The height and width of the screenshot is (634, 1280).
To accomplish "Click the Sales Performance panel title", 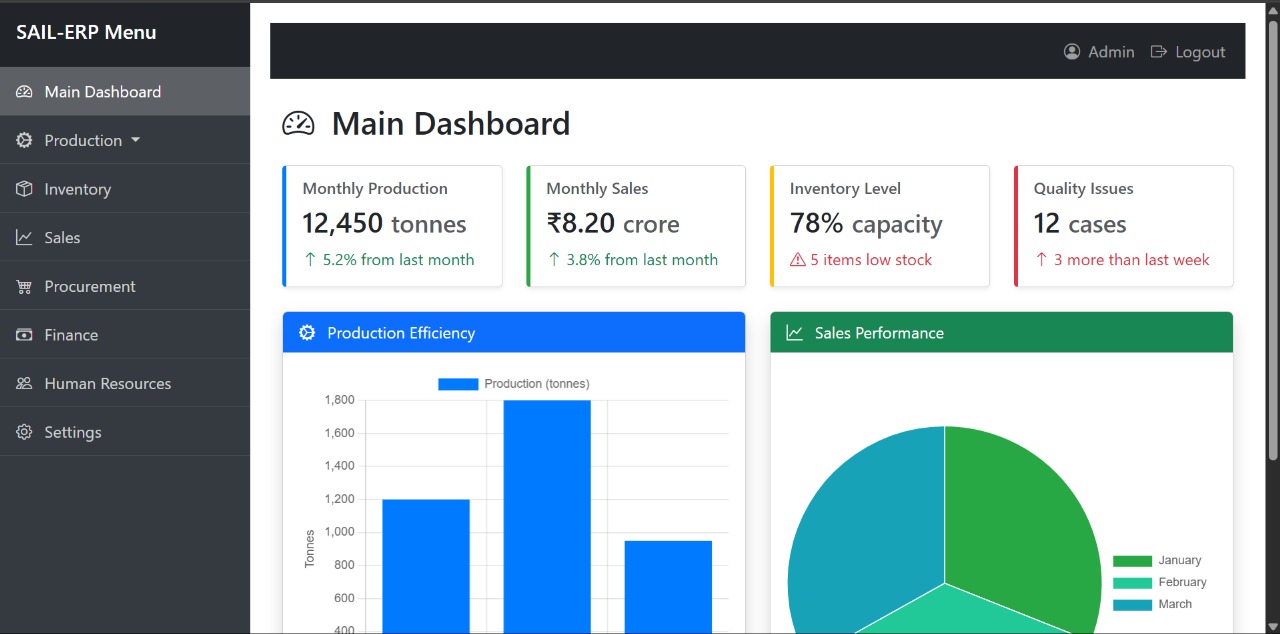I will 879,333.
